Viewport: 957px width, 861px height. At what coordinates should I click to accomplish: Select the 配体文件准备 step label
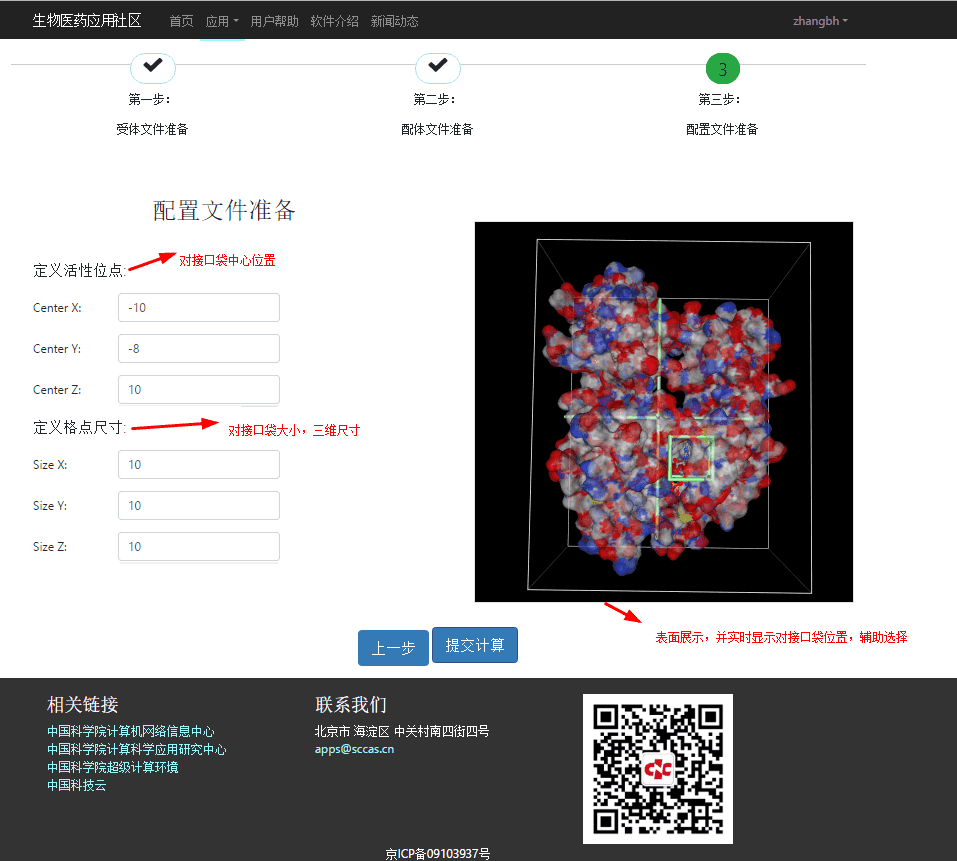pyautogui.click(x=437, y=129)
